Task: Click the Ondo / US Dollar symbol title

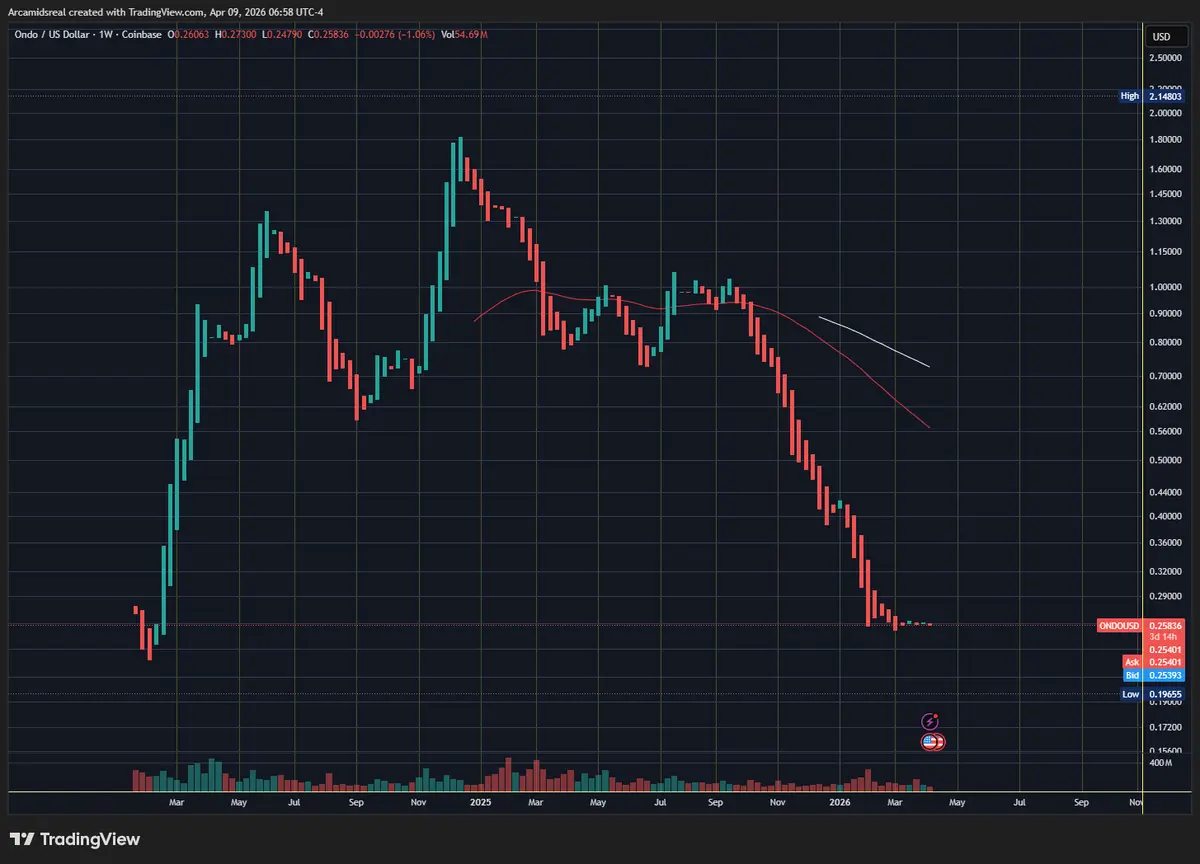Action: point(51,34)
